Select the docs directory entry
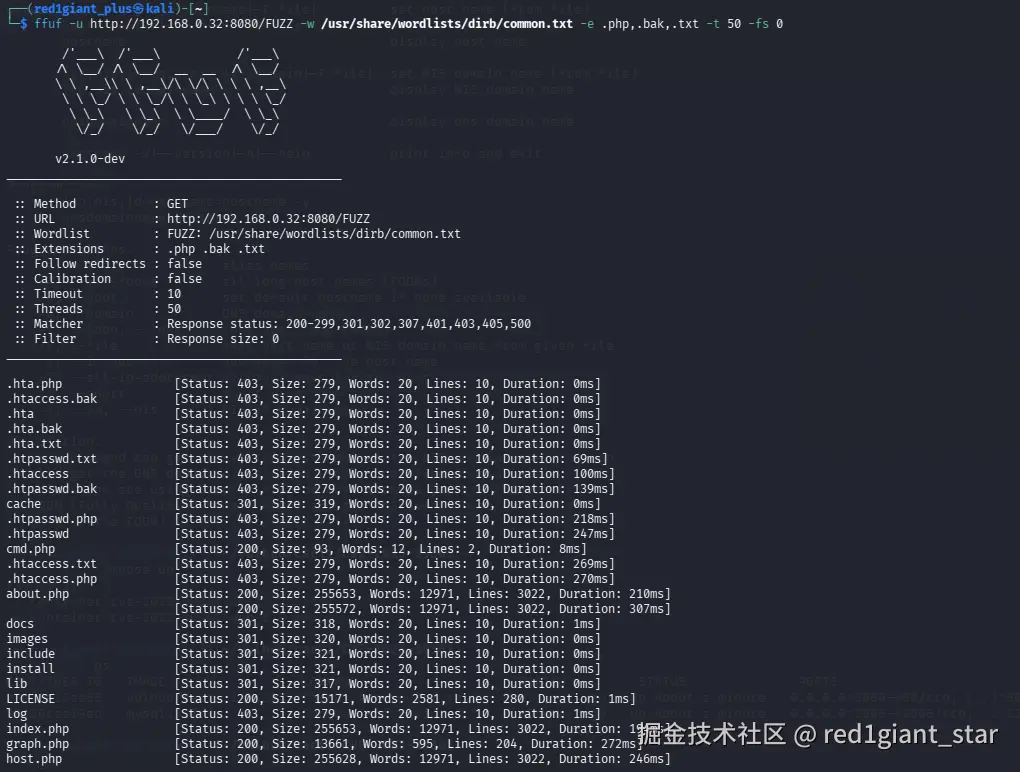1020x772 pixels. coord(22,623)
